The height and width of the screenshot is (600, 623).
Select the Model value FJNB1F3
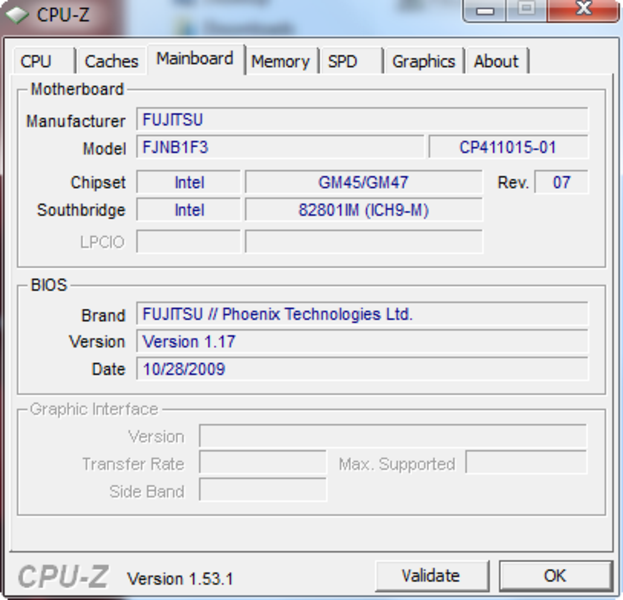coord(280,147)
